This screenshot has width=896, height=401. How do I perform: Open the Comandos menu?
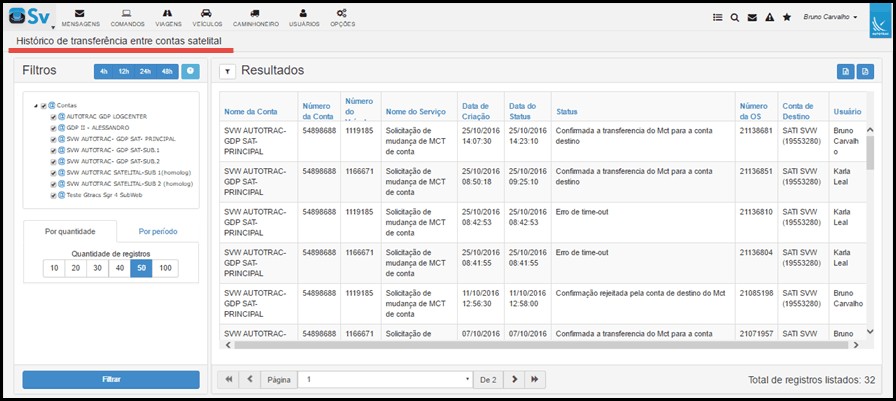pos(127,18)
